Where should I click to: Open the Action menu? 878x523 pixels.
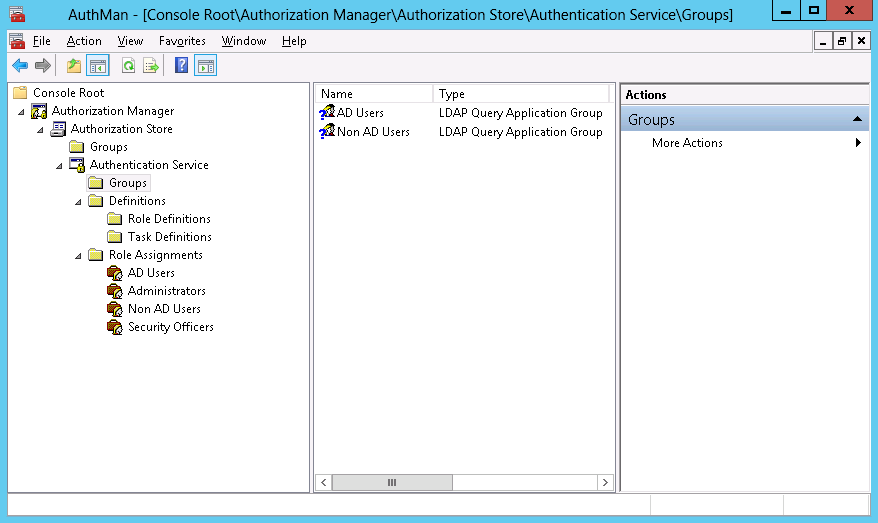pyautogui.click(x=84, y=41)
